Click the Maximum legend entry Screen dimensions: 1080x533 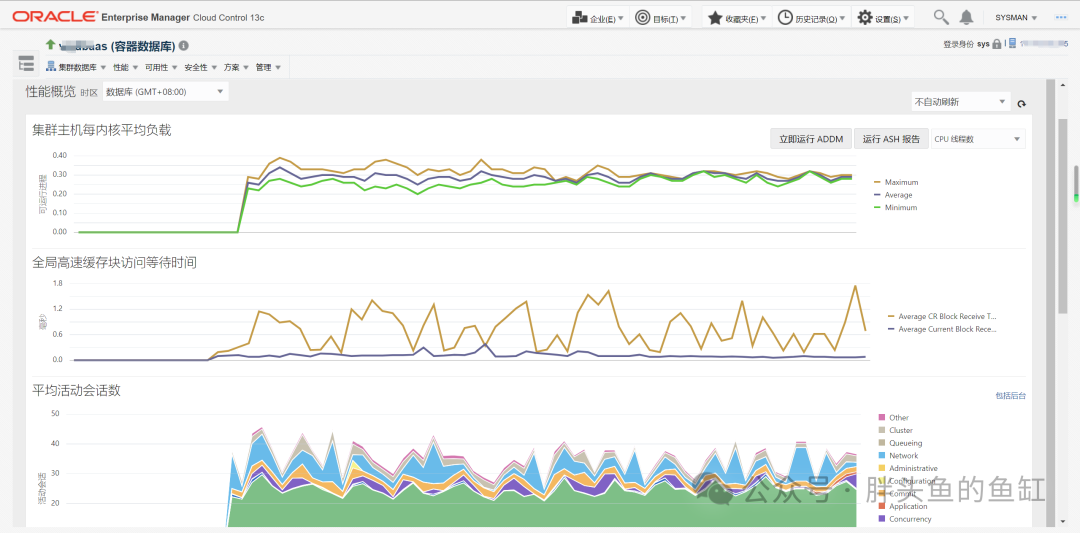pos(895,182)
